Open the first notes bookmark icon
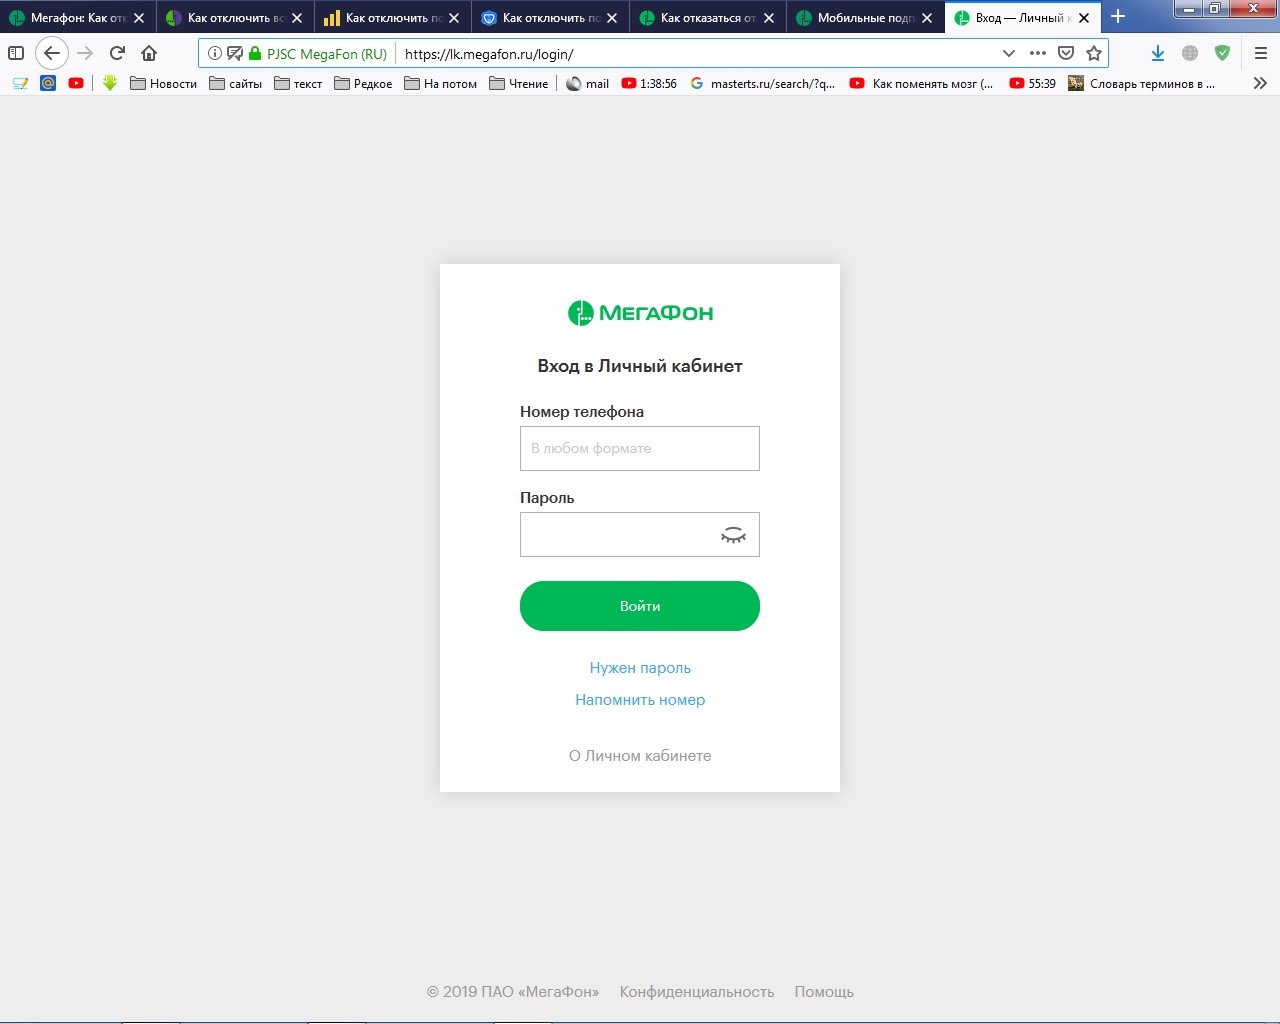 tap(20, 84)
